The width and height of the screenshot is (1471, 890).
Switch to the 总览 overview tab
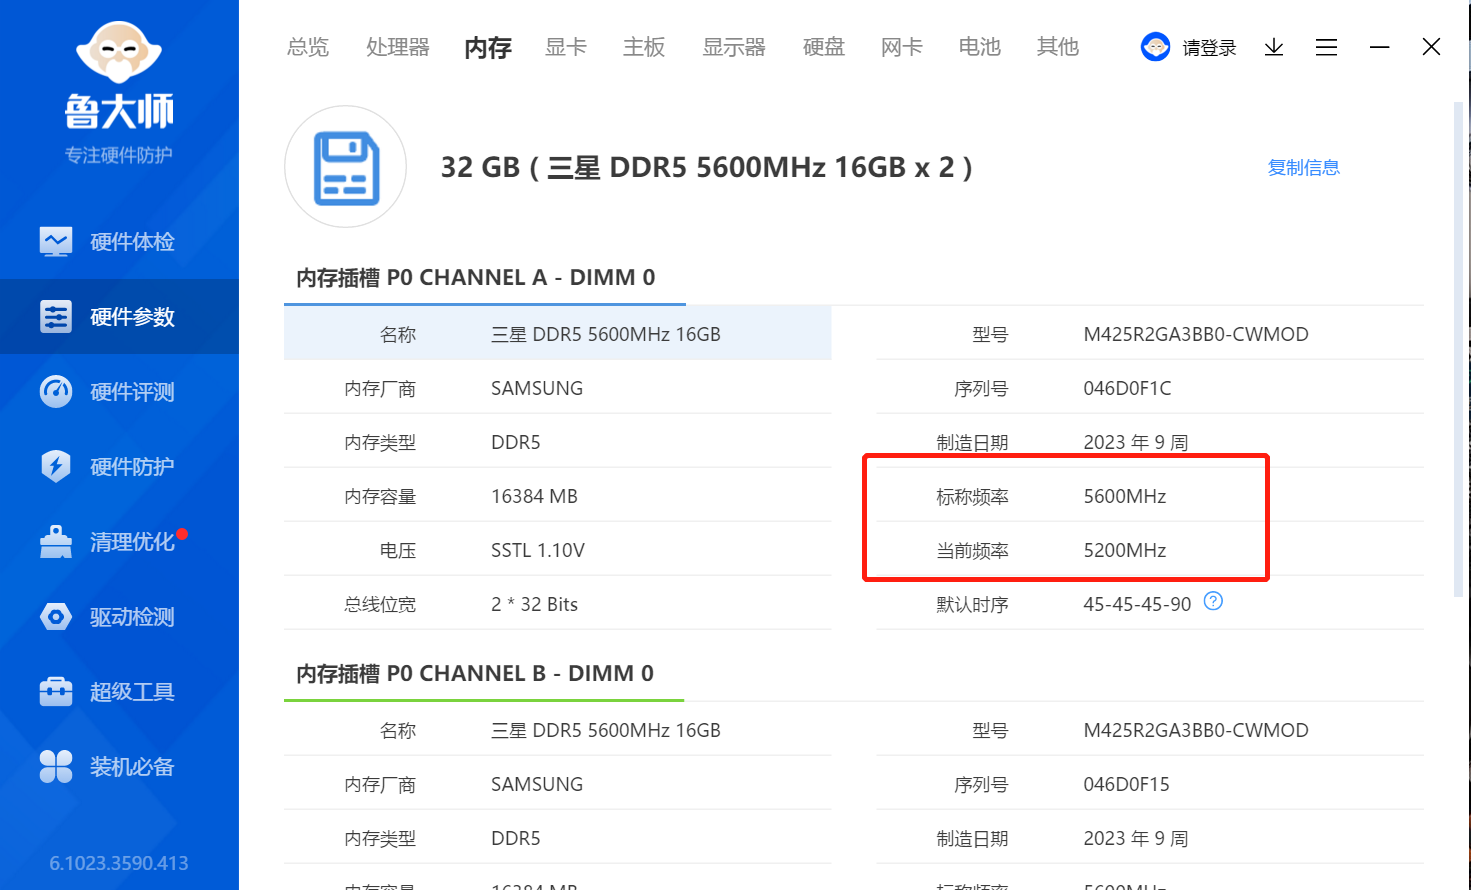point(308,47)
